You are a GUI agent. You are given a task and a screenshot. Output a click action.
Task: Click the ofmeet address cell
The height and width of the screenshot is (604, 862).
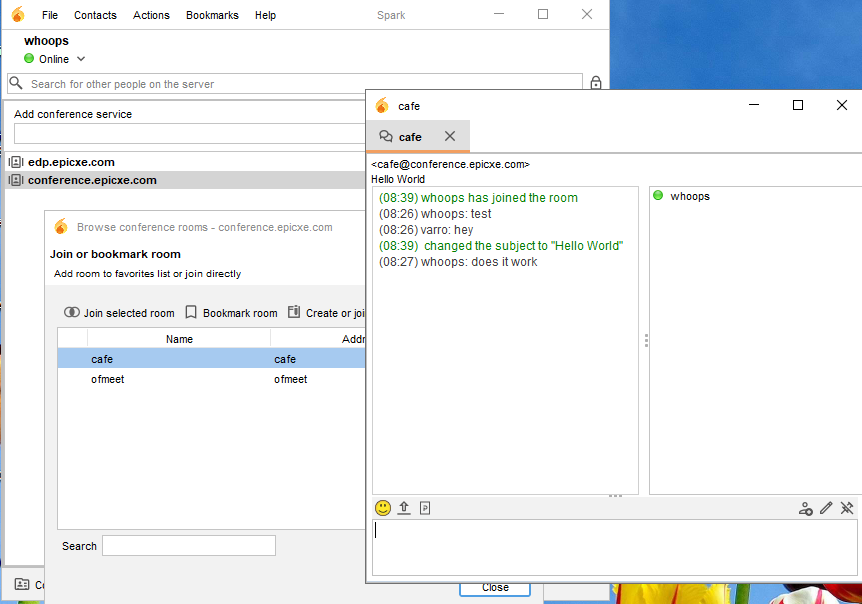pos(290,379)
